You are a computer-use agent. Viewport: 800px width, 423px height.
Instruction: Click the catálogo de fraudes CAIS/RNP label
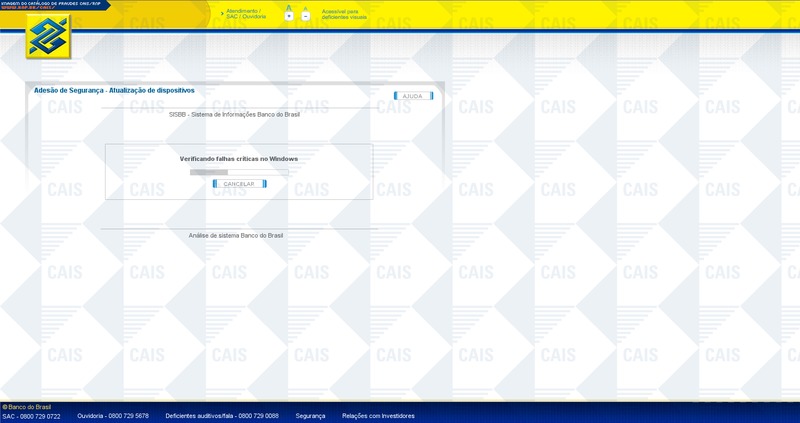tap(50, 3)
